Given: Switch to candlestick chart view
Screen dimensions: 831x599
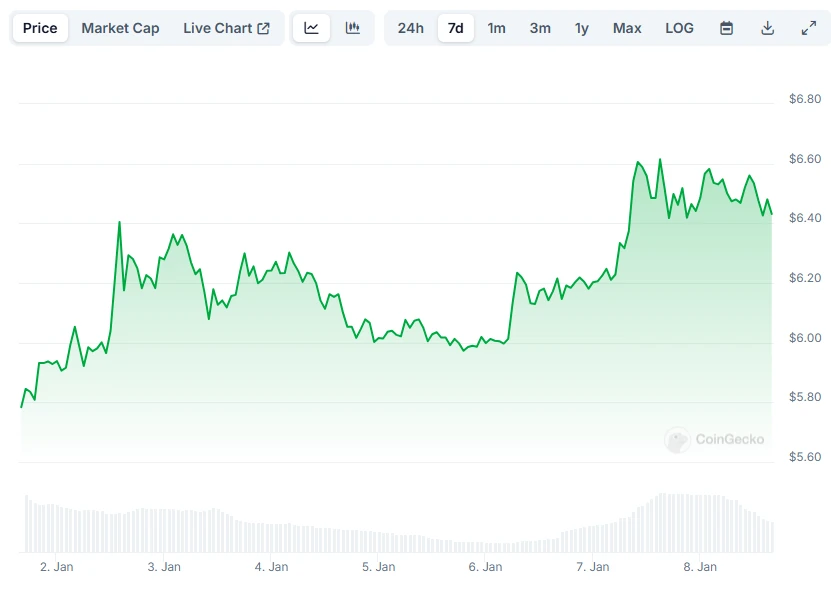Looking at the screenshot, I should [x=352, y=28].
